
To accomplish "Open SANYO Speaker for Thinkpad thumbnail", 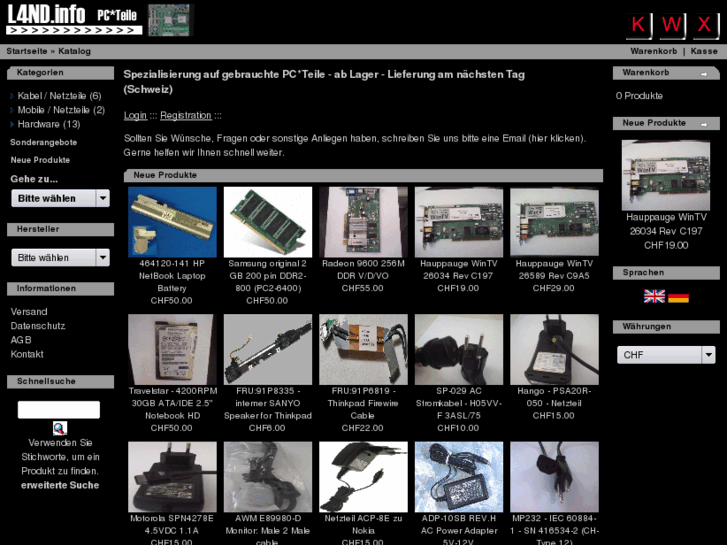I will click(268, 350).
